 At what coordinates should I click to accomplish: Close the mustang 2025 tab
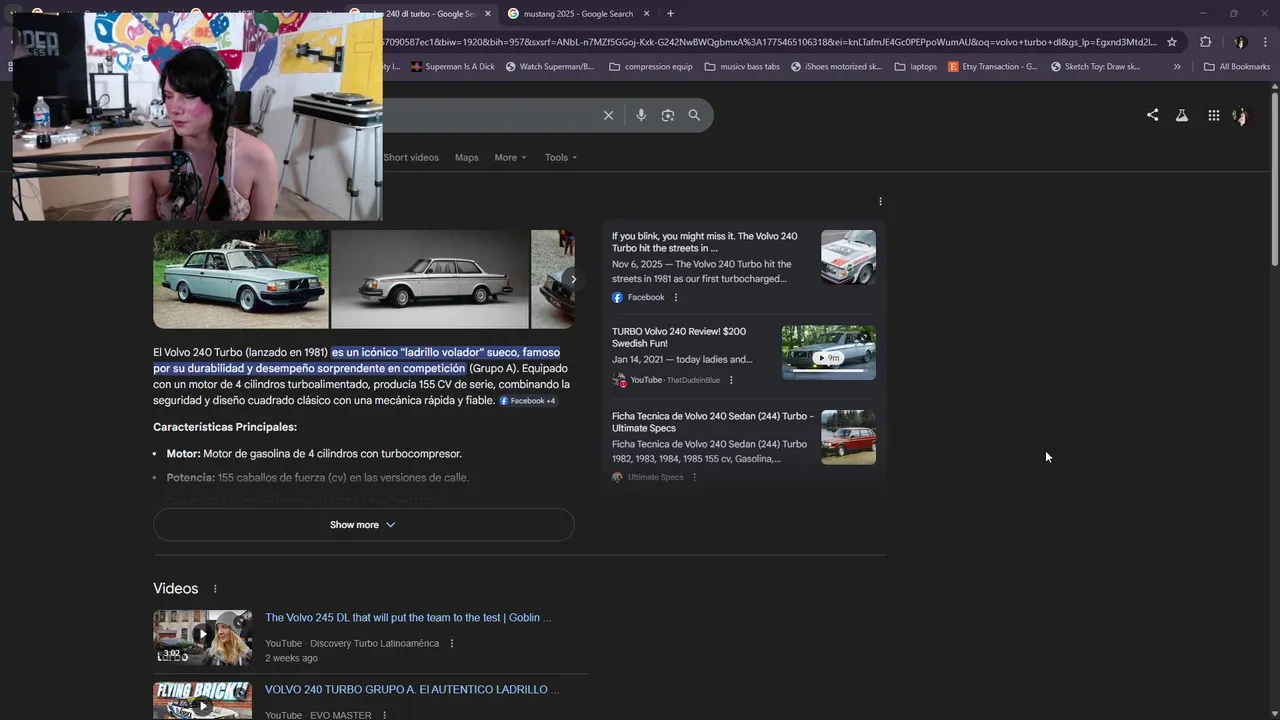click(x=646, y=14)
